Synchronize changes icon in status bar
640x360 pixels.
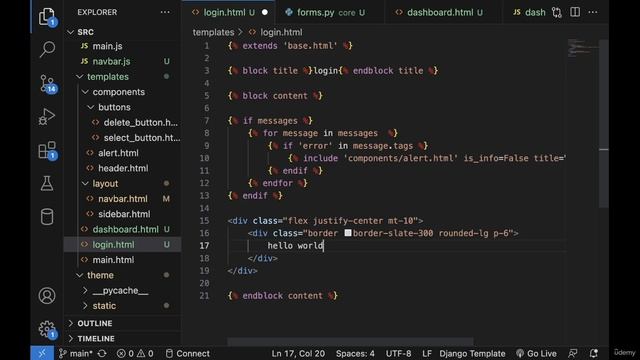pyautogui.click(x=102, y=353)
